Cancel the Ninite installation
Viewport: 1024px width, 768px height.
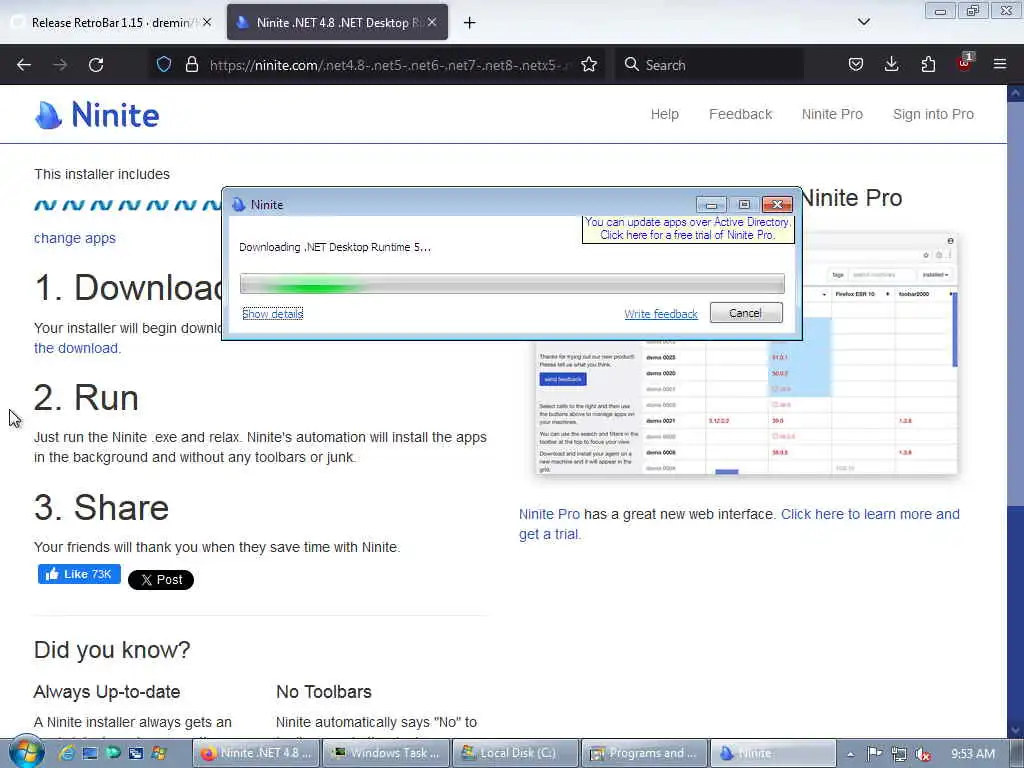click(746, 313)
